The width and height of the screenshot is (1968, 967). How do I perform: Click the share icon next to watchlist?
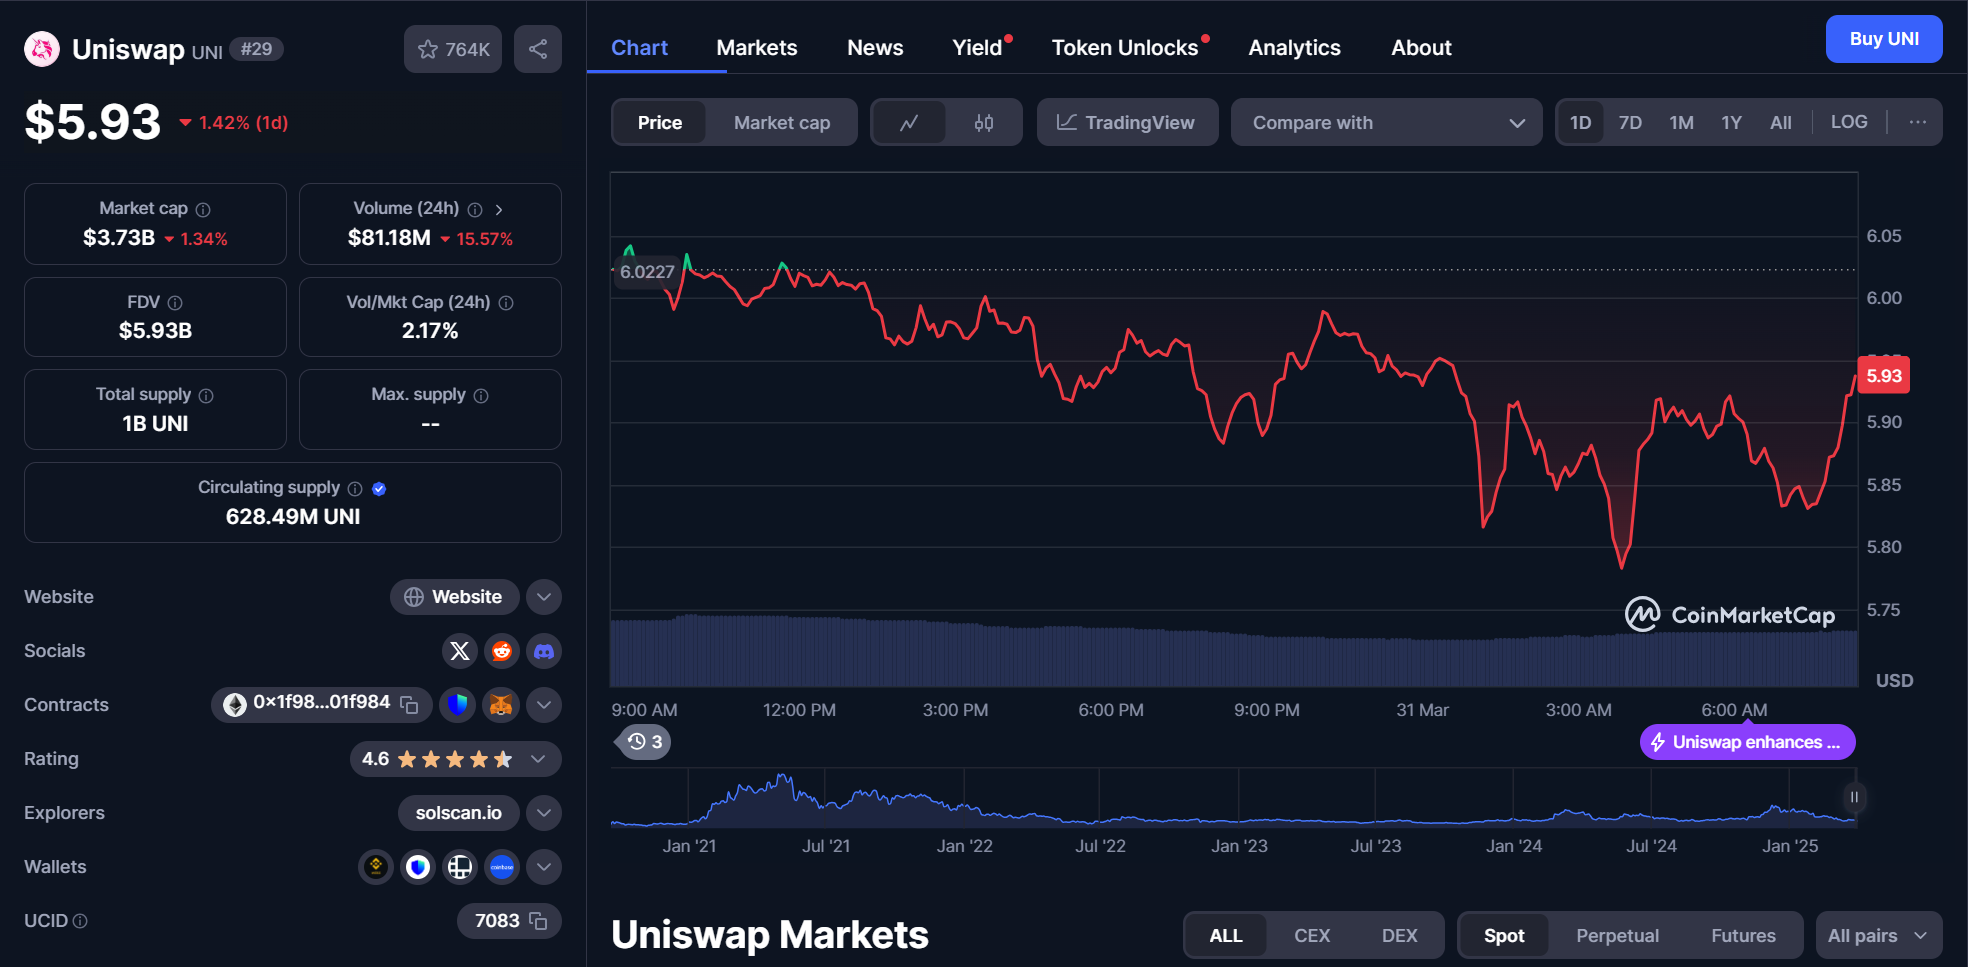[537, 49]
